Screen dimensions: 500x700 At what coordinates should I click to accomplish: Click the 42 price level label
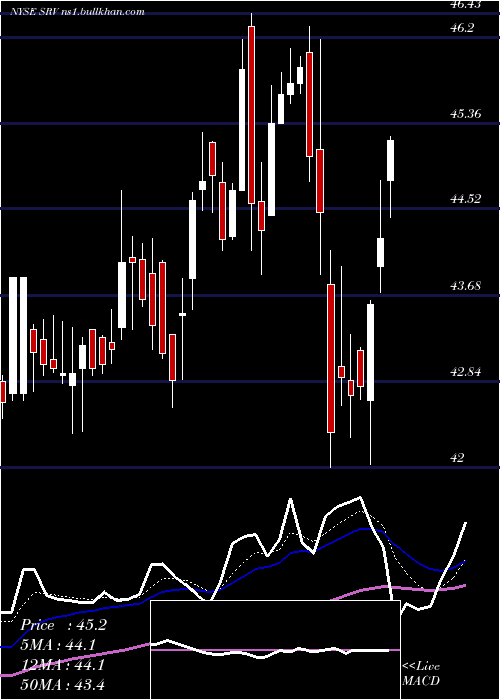coord(458,458)
